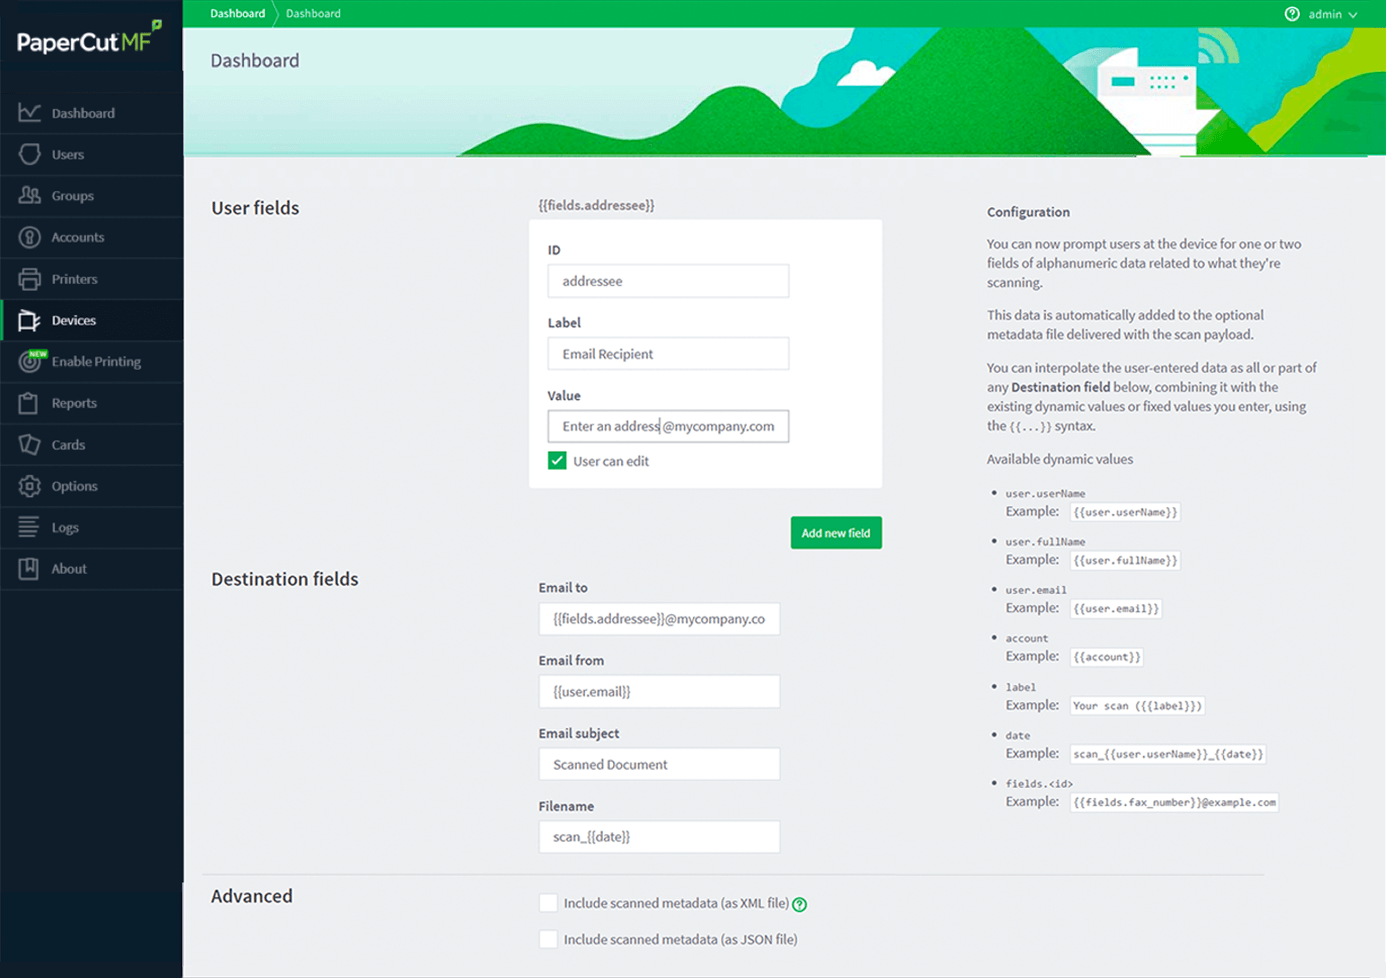
Task: Uncheck the User can edit checkbox
Action: tap(557, 461)
